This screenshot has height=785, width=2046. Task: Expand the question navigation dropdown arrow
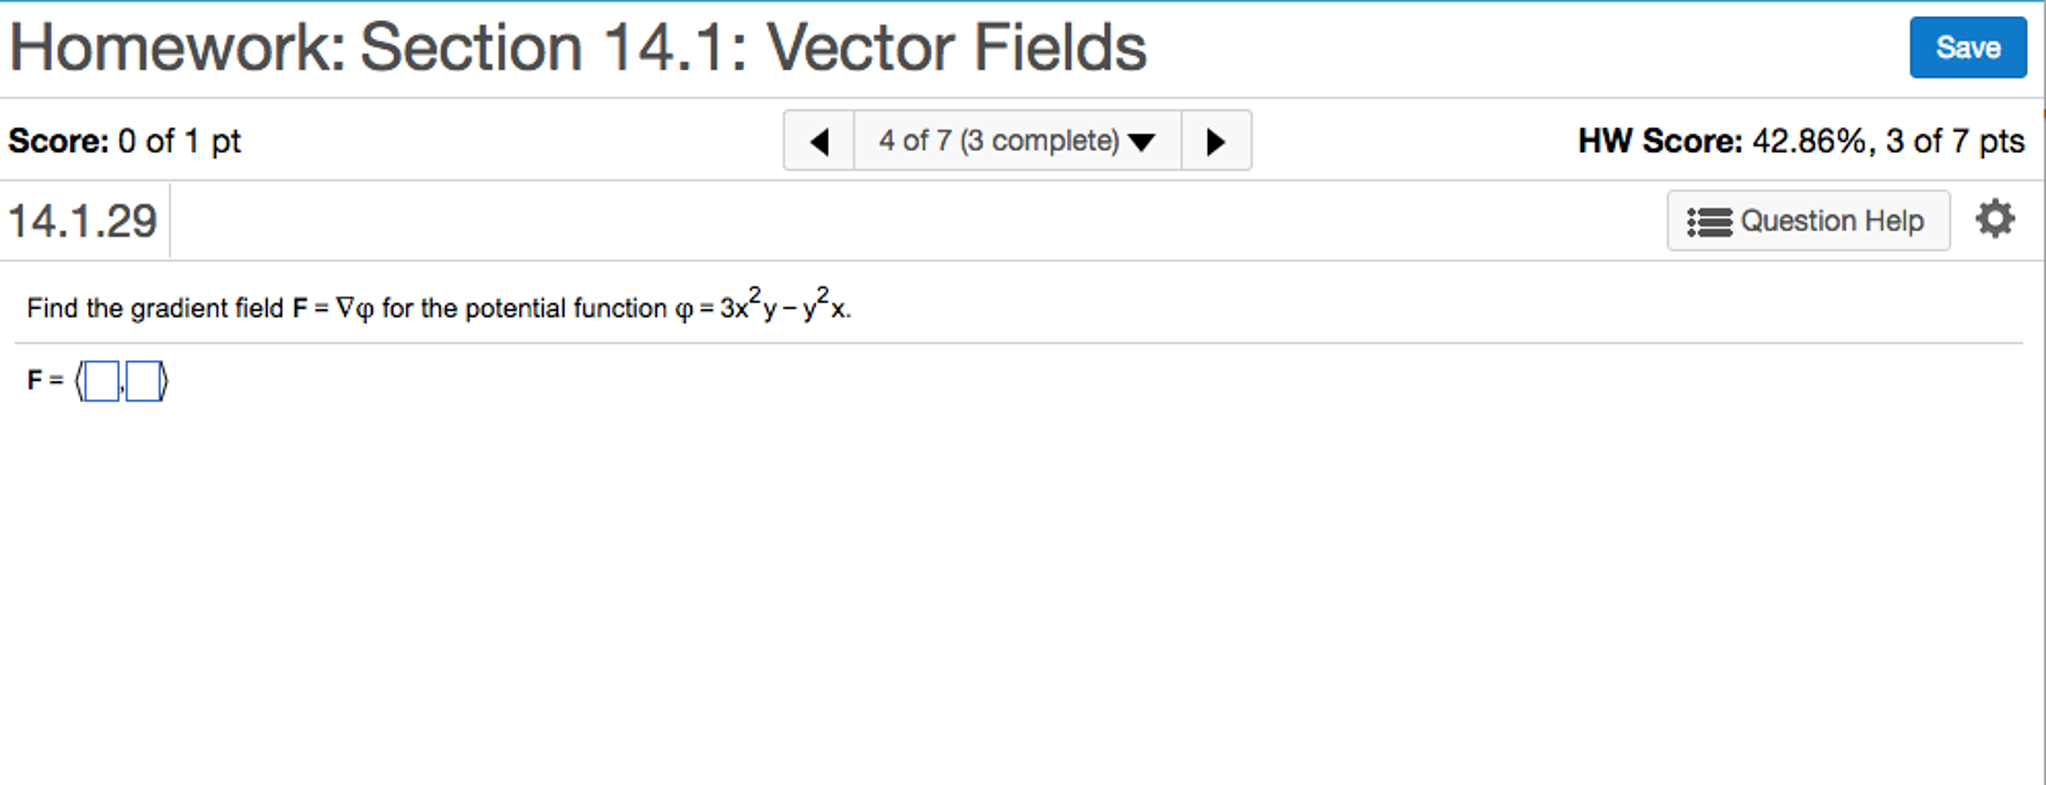click(1140, 143)
